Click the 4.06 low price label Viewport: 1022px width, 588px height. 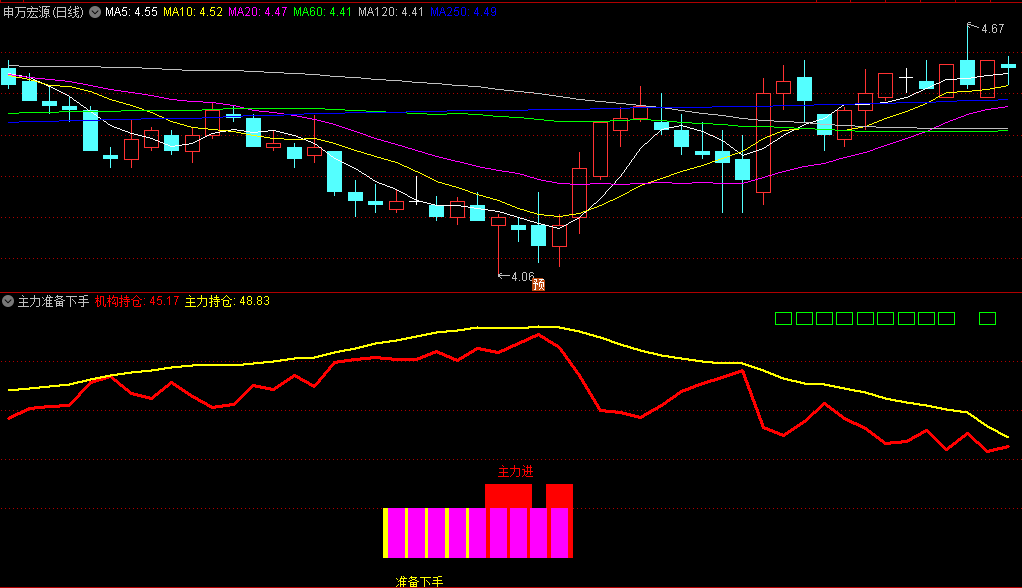click(x=523, y=276)
